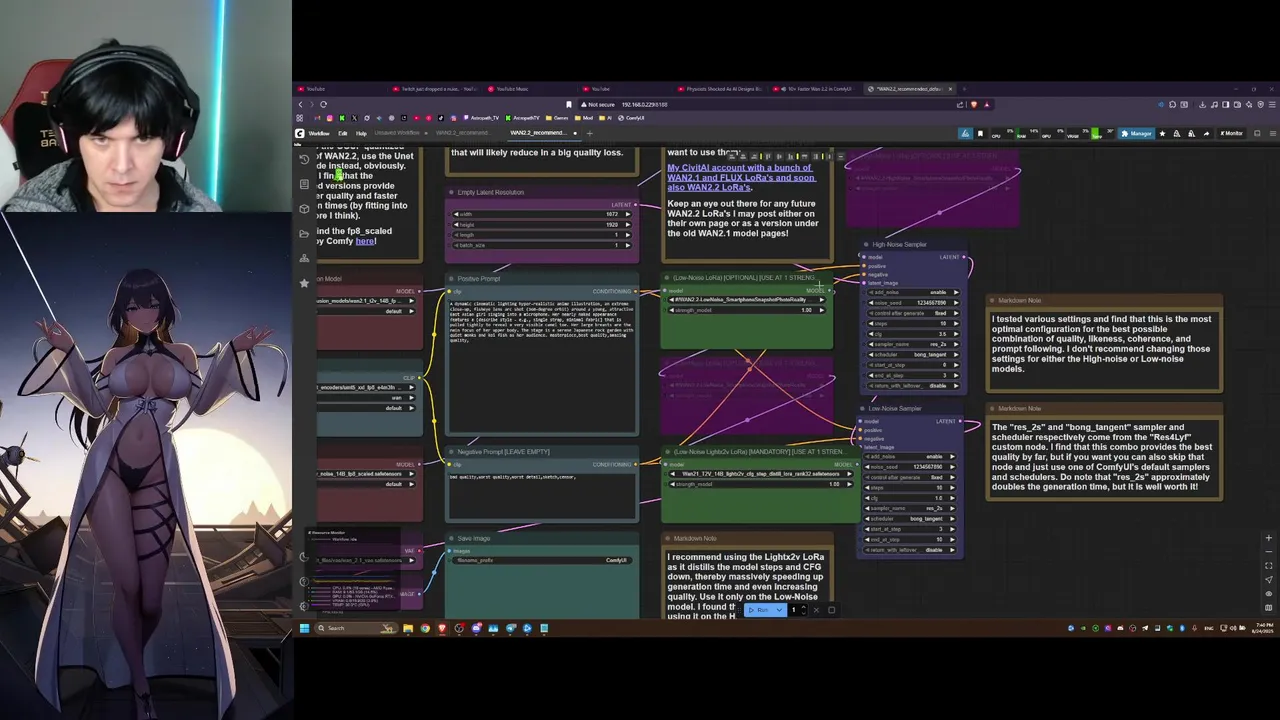Viewport: 1280px width, 720px height.
Task: Open sampler_name dropdown in High-Noise Sampler
Action: point(913,344)
